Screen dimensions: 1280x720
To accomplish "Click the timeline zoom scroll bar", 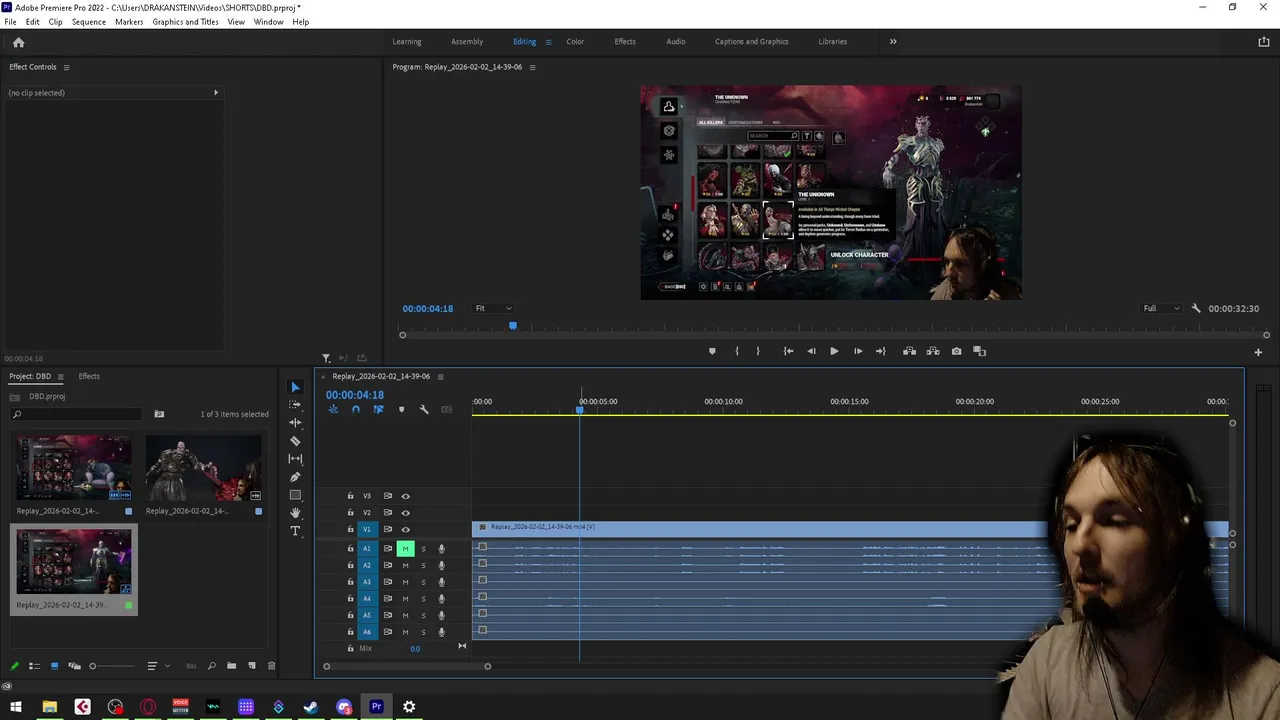I will [407, 666].
